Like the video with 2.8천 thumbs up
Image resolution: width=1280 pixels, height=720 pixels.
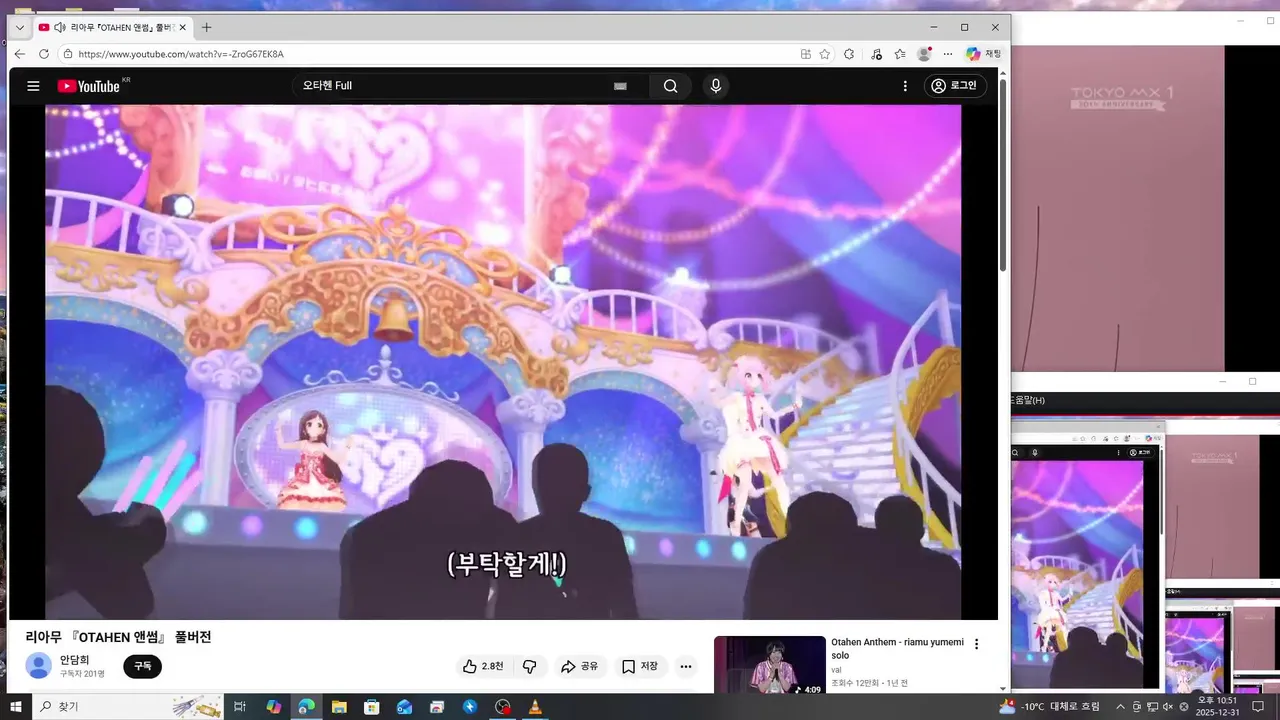click(x=483, y=666)
